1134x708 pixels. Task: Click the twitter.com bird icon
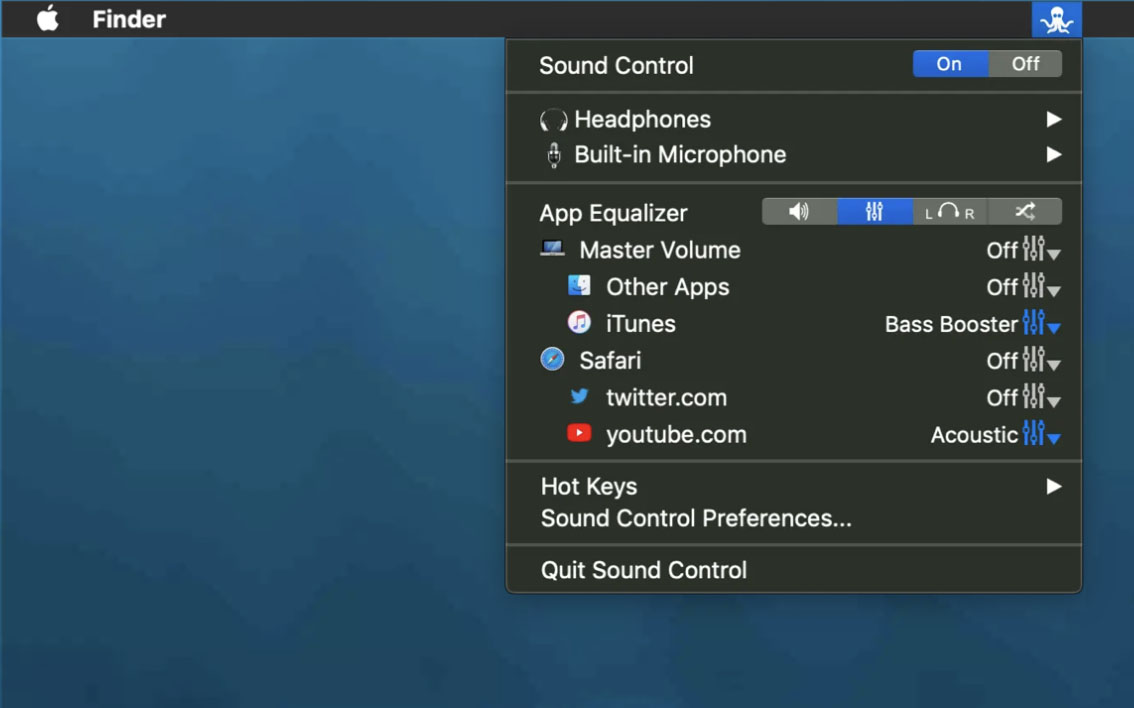(579, 397)
